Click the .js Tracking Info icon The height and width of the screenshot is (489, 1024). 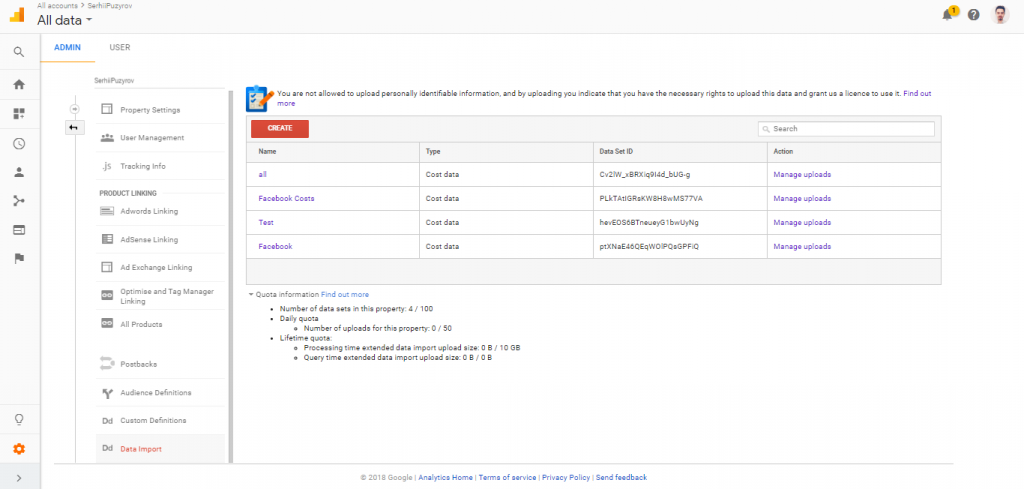click(x=107, y=166)
